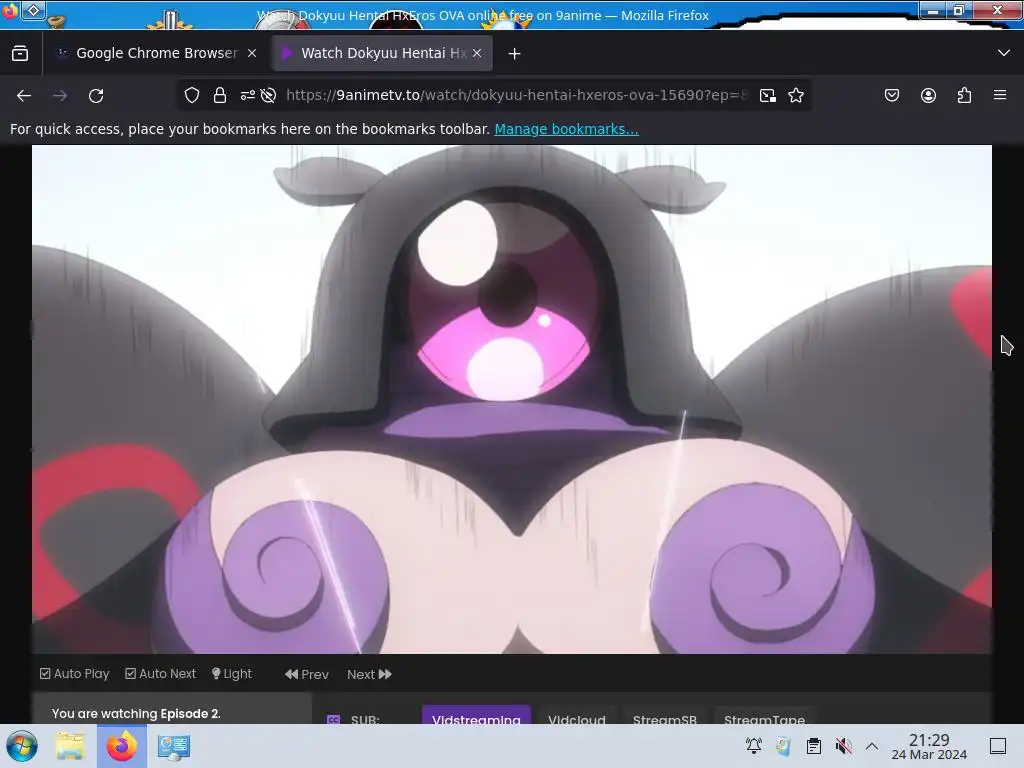Image resolution: width=1024 pixels, height=768 pixels.
Task: Bookmark this page with the star icon
Action: [x=795, y=95]
